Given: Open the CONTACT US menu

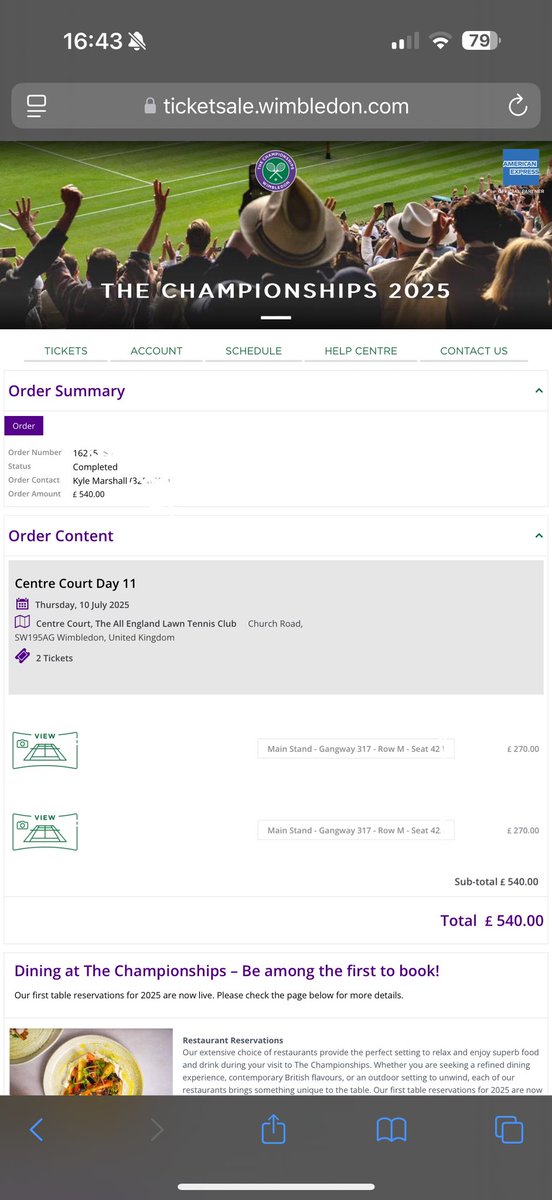Looking at the screenshot, I should coord(474,351).
